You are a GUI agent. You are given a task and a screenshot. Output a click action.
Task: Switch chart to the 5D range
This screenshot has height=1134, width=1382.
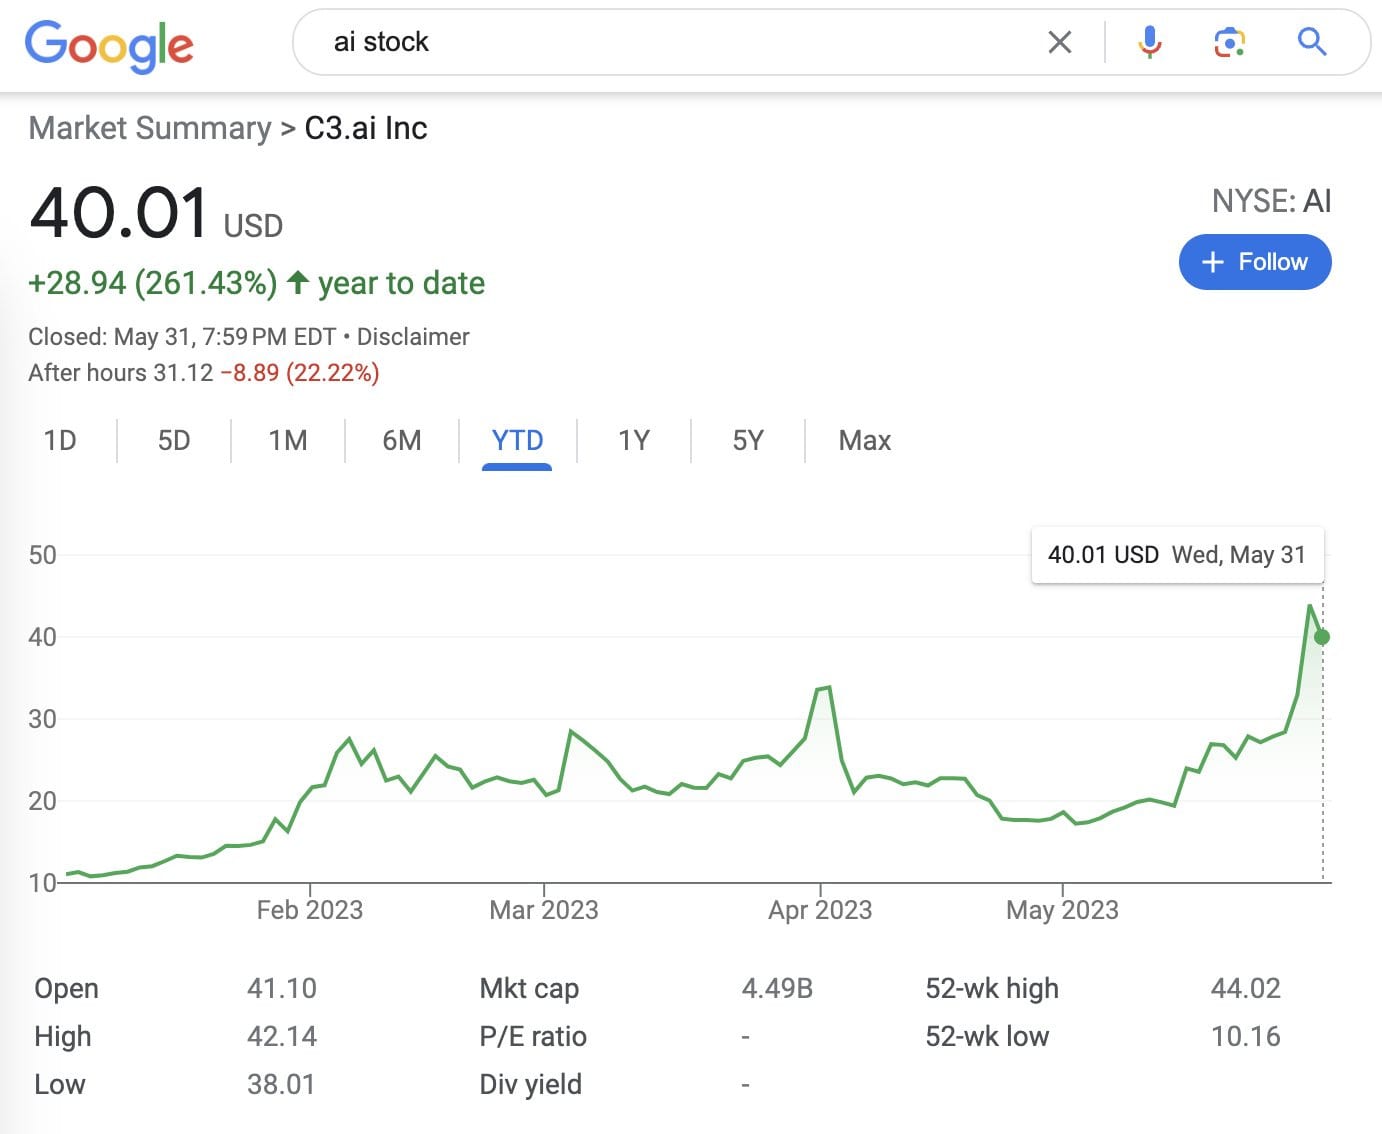click(x=174, y=441)
